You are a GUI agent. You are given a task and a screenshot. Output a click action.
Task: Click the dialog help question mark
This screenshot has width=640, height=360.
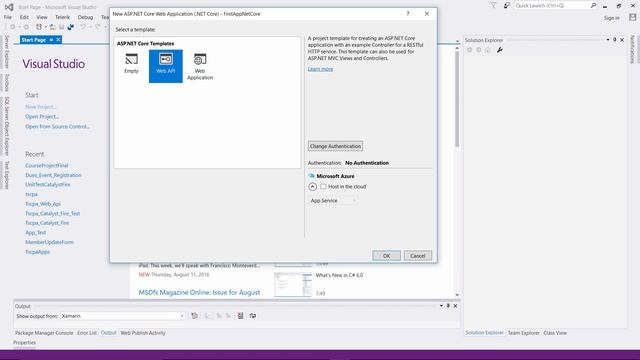(408, 13)
